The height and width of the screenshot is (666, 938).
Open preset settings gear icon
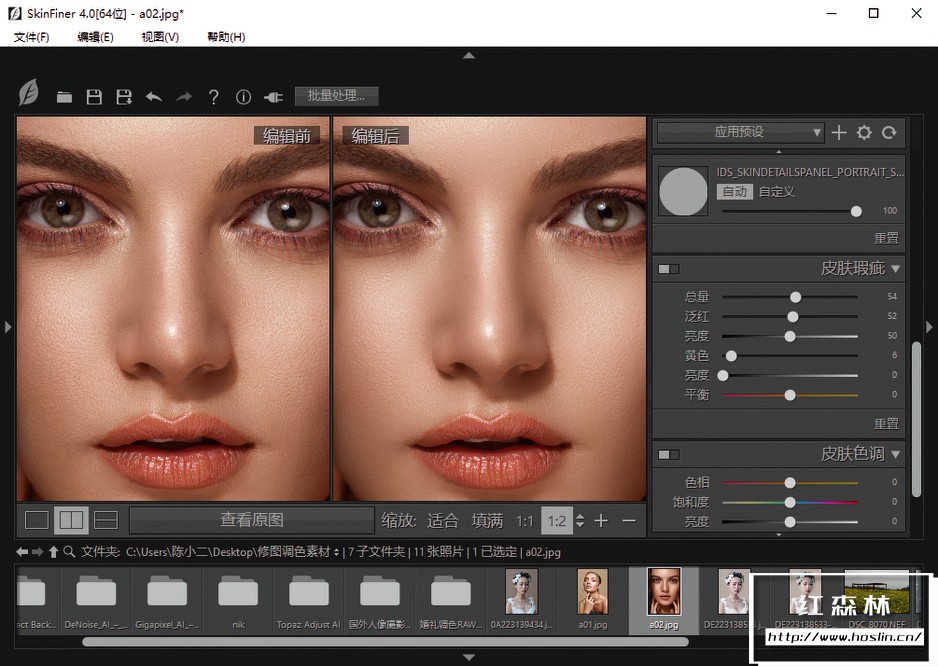864,132
